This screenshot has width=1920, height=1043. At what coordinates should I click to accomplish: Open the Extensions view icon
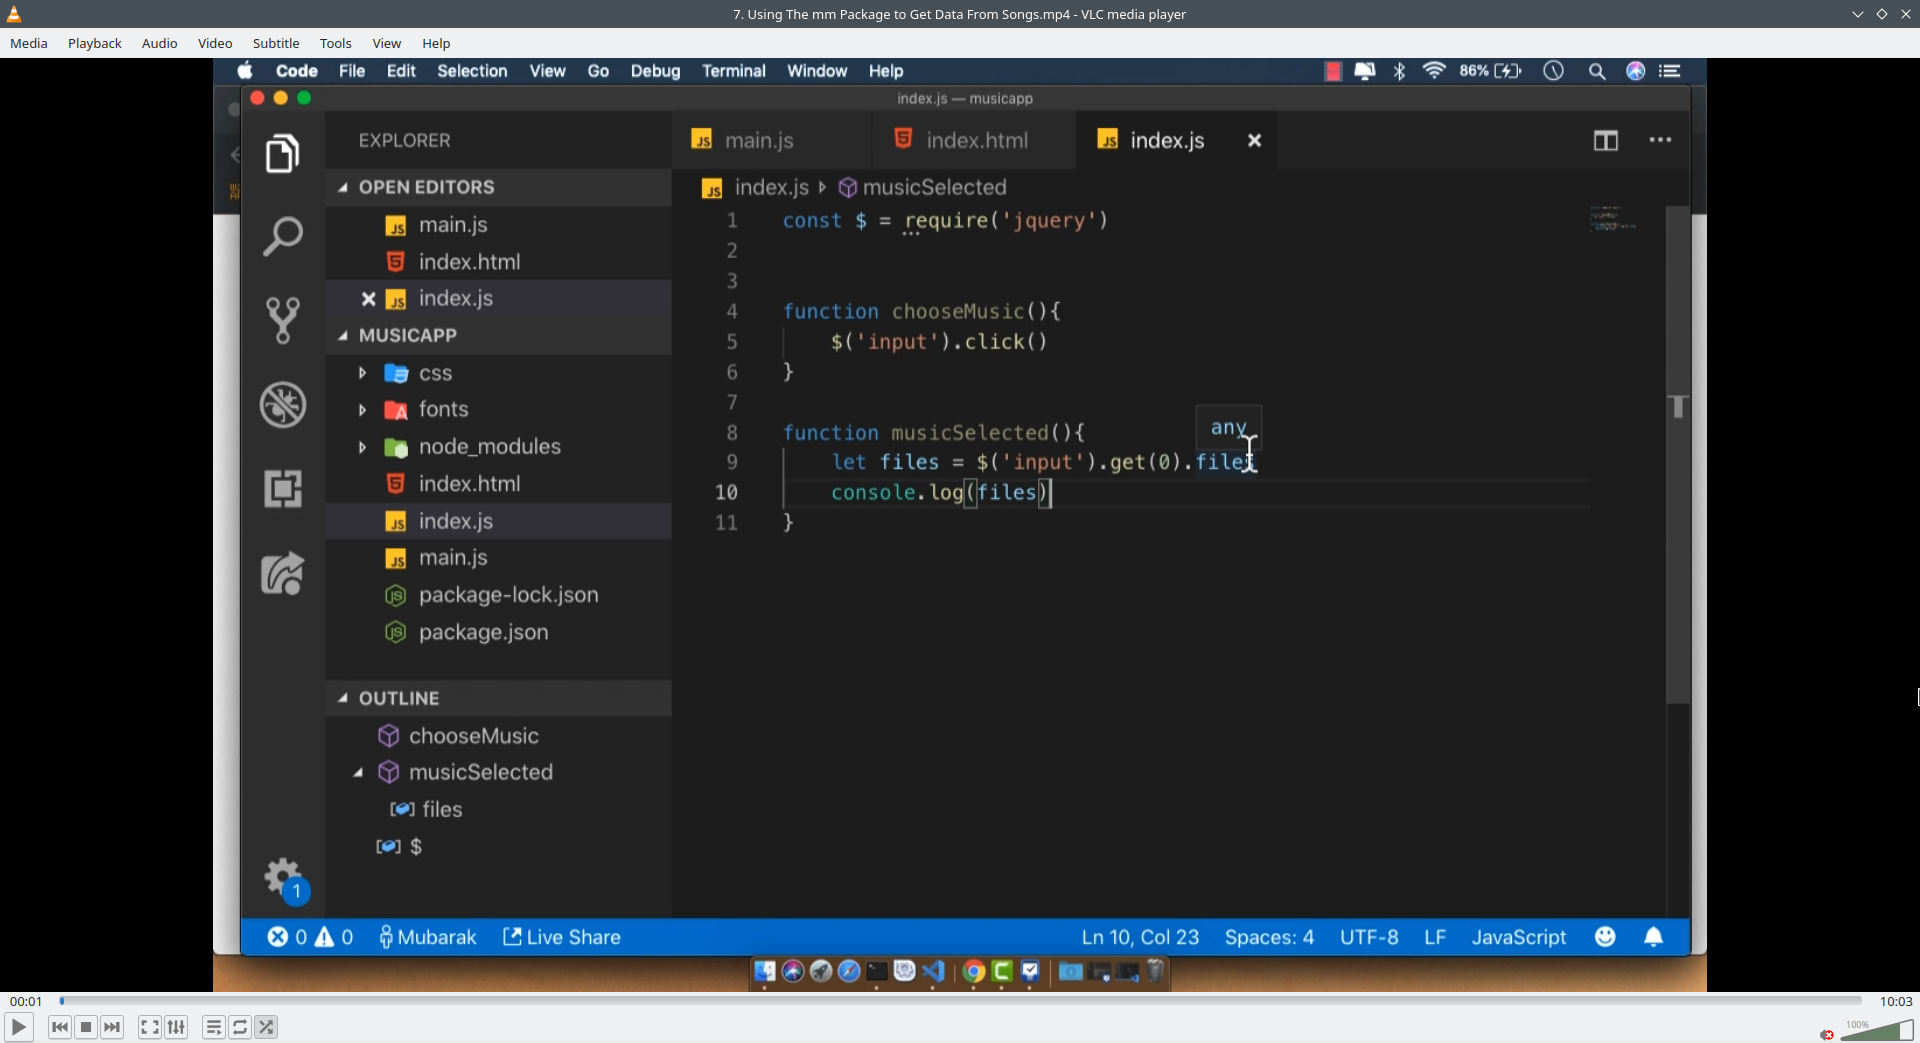(x=282, y=489)
